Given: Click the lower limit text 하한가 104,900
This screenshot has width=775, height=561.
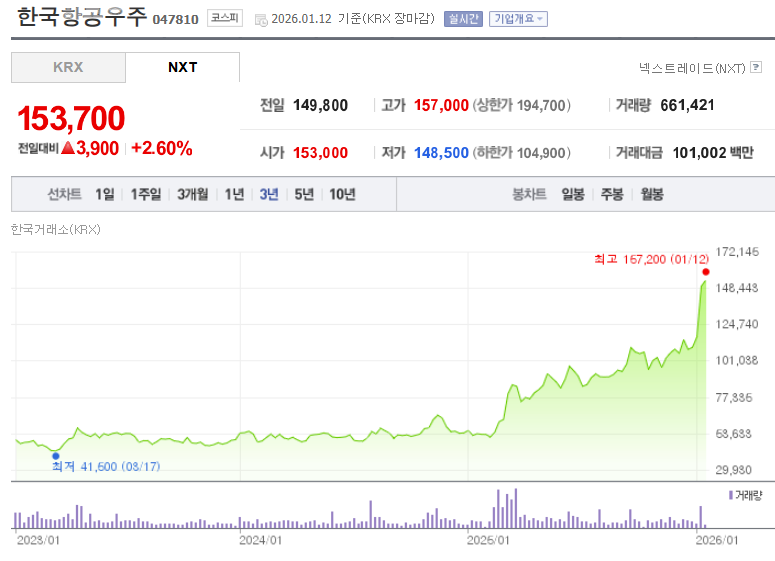Looking at the screenshot, I should pos(521,153).
